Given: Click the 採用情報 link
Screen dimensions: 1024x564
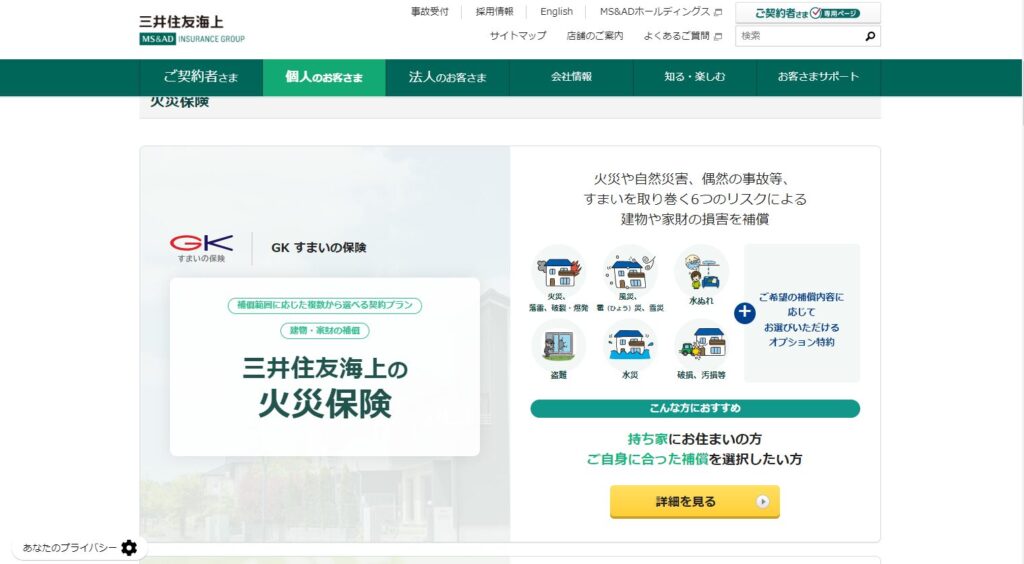Looking at the screenshot, I should (x=494, y=12).
